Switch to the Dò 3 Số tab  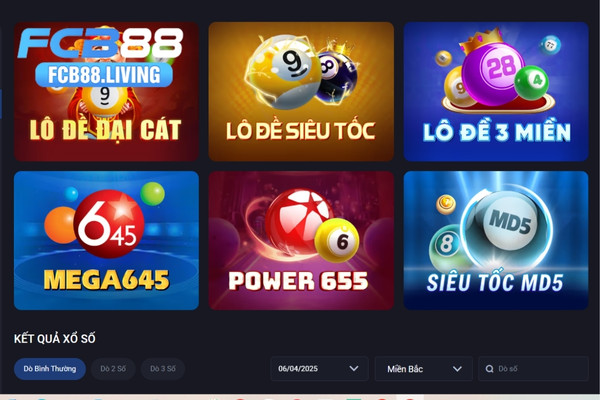[163, 369]
